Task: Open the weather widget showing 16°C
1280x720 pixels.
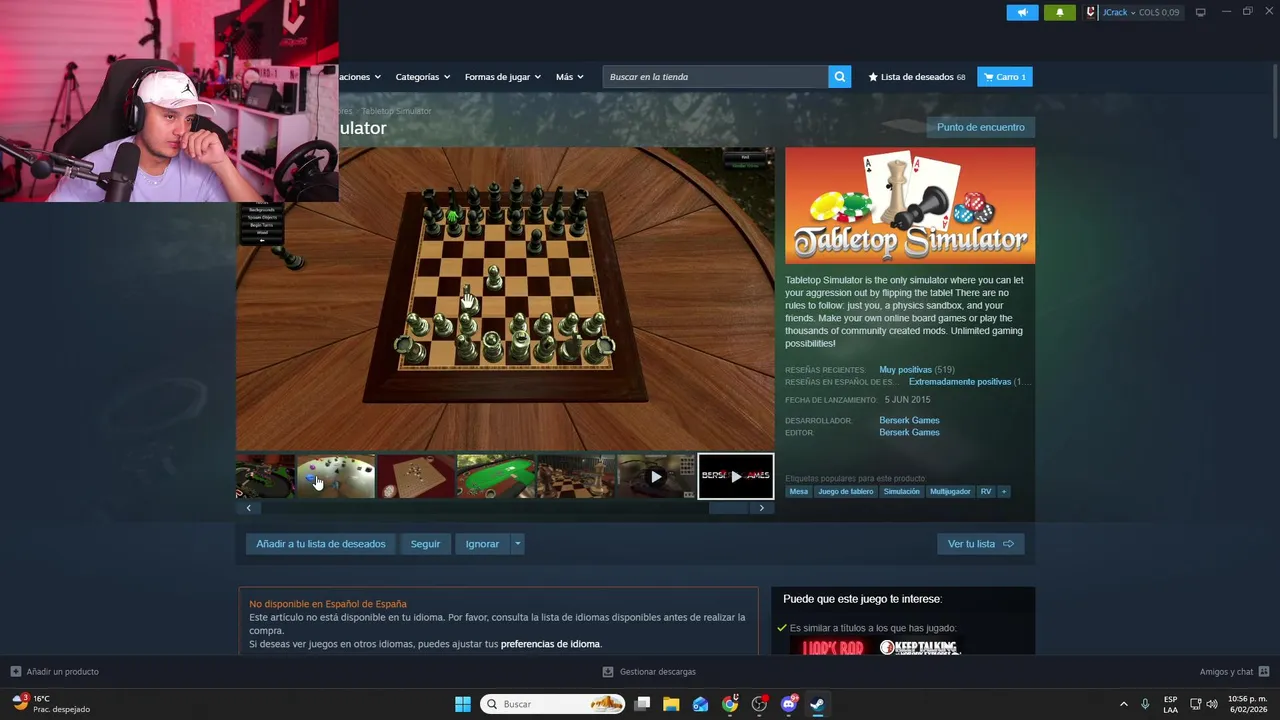Action: click(52, 704)
